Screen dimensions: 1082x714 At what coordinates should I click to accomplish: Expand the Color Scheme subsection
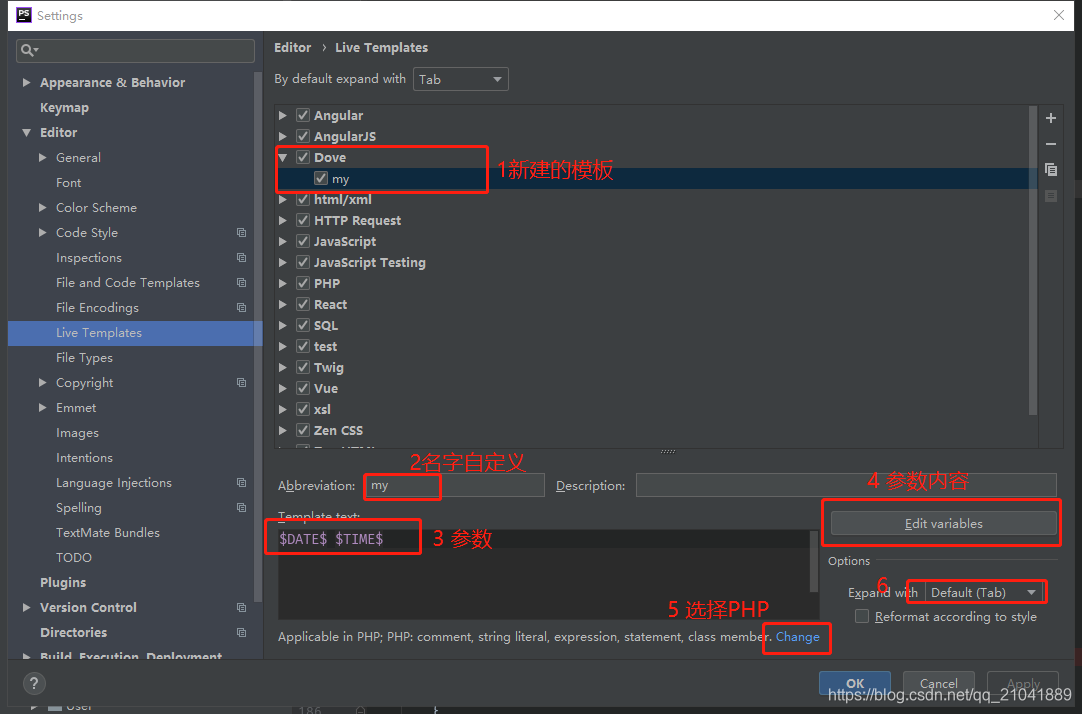[43, 207]
